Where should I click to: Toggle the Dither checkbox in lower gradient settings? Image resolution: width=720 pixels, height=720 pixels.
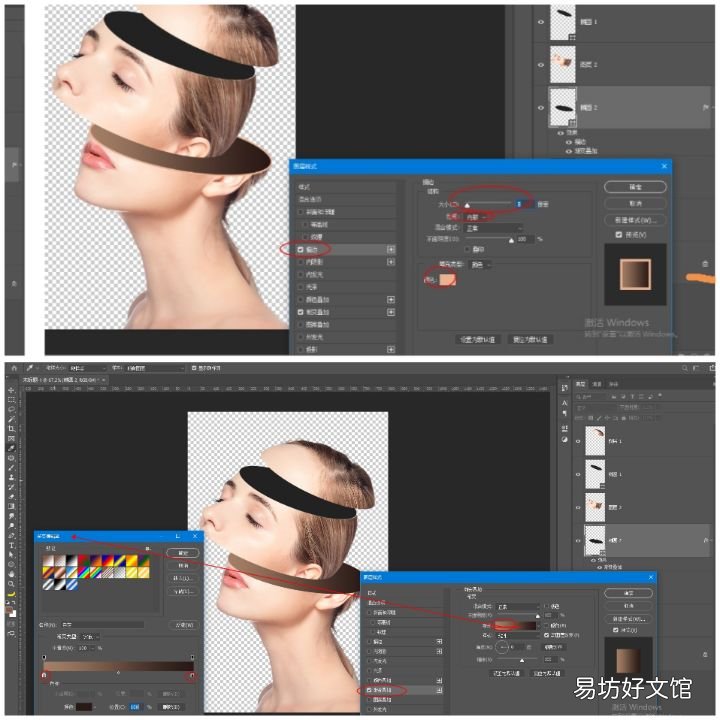[x=546, y=607]
